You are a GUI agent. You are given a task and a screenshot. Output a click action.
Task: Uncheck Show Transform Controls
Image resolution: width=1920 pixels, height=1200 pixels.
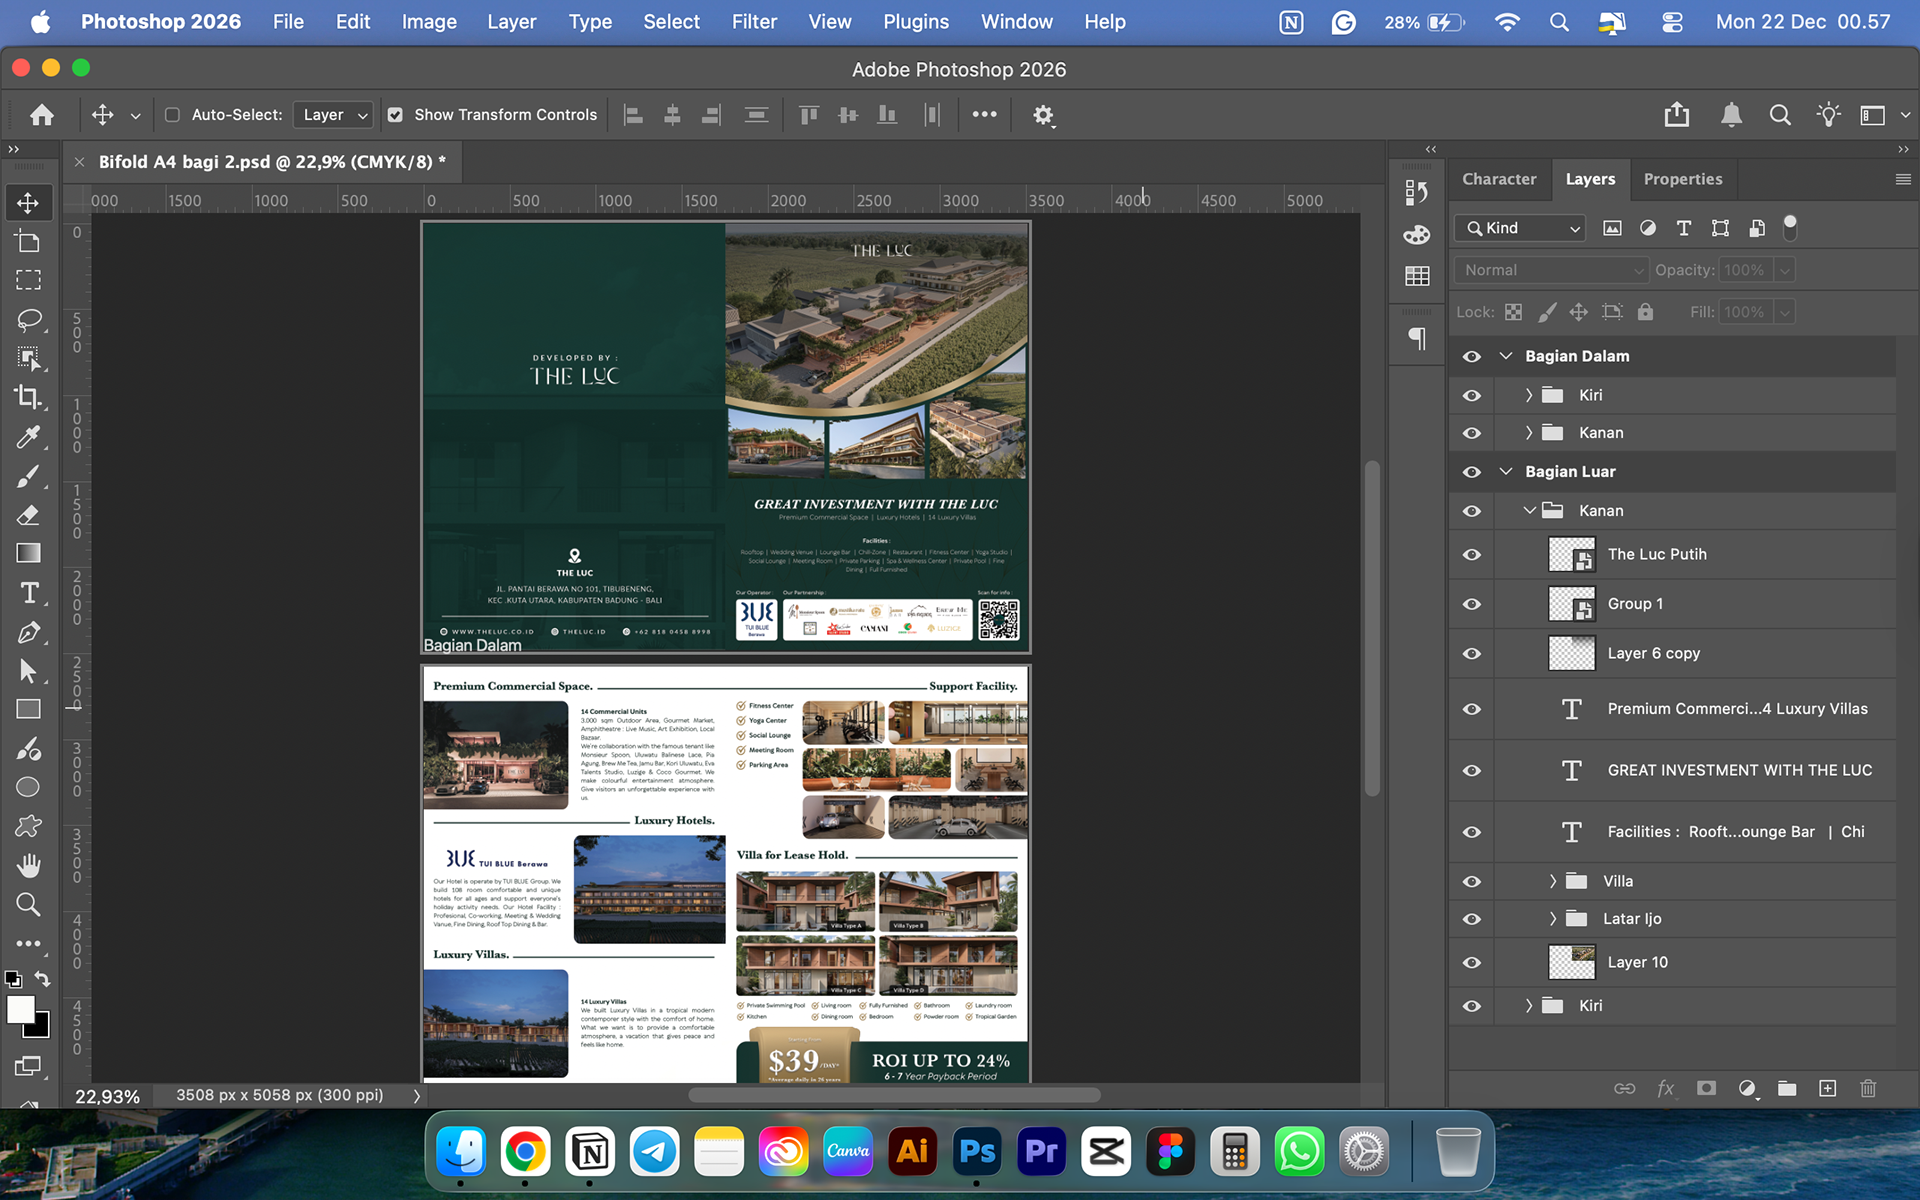pyautogui.click(x=395, y=115)
